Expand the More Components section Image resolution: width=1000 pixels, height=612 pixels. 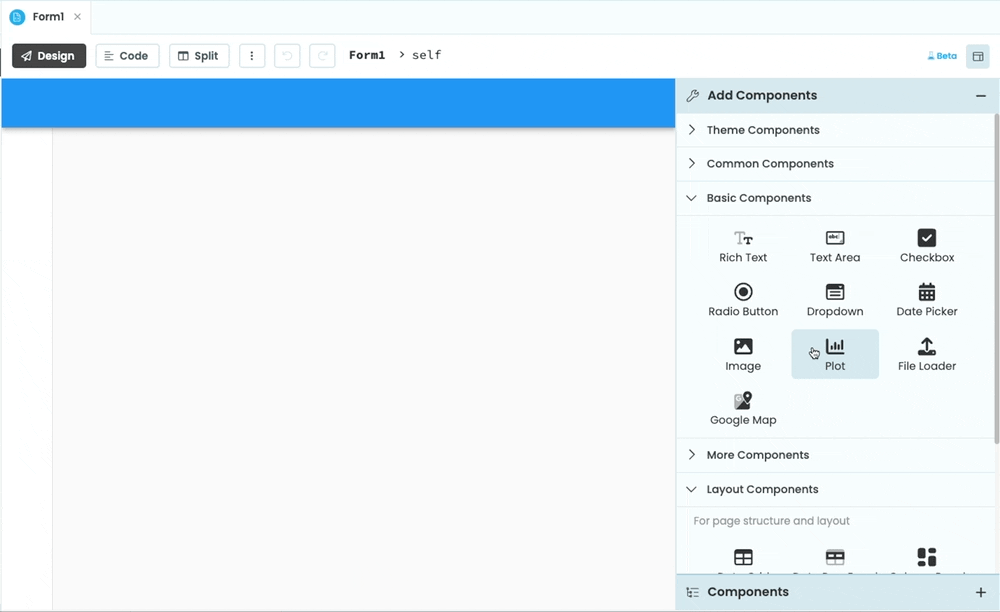[758, 454]
